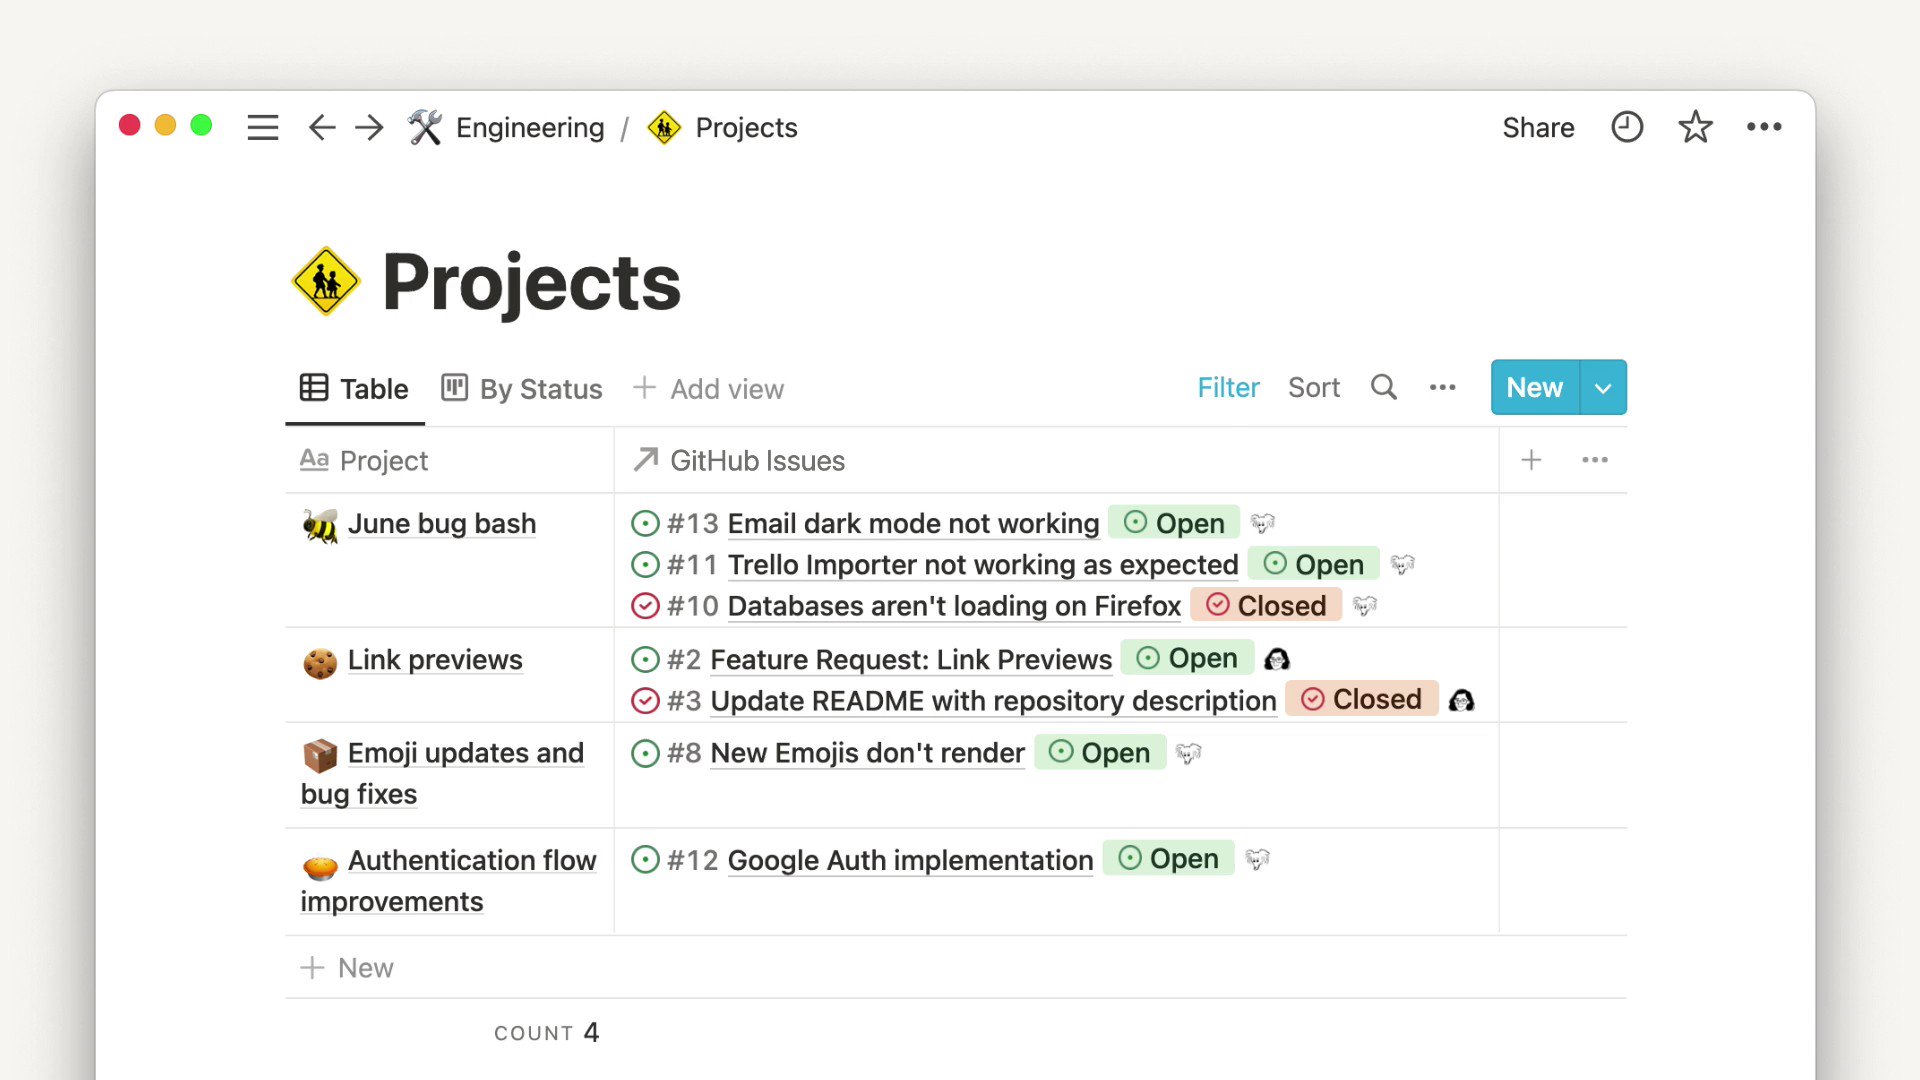The width and height of the screenshot is (1920, 1080).
Task: Open issue Update README with repository description
Action: pos(993,701)
